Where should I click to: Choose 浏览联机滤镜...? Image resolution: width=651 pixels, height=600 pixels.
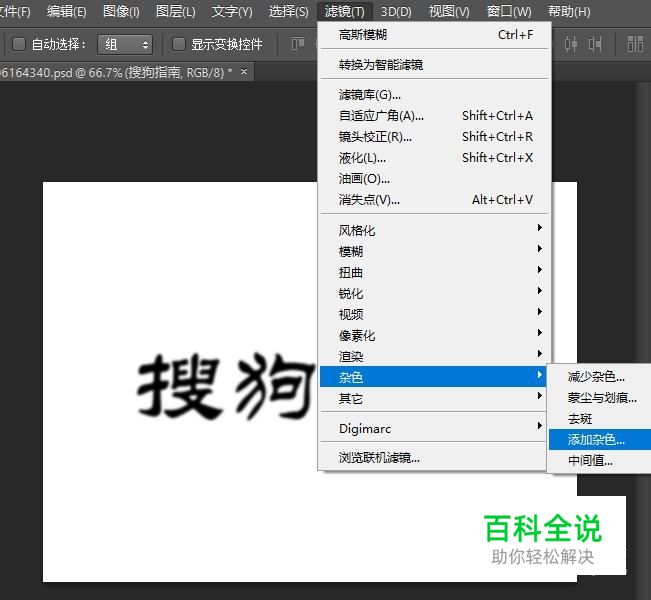pyautogui.click(x=435, y=458)
